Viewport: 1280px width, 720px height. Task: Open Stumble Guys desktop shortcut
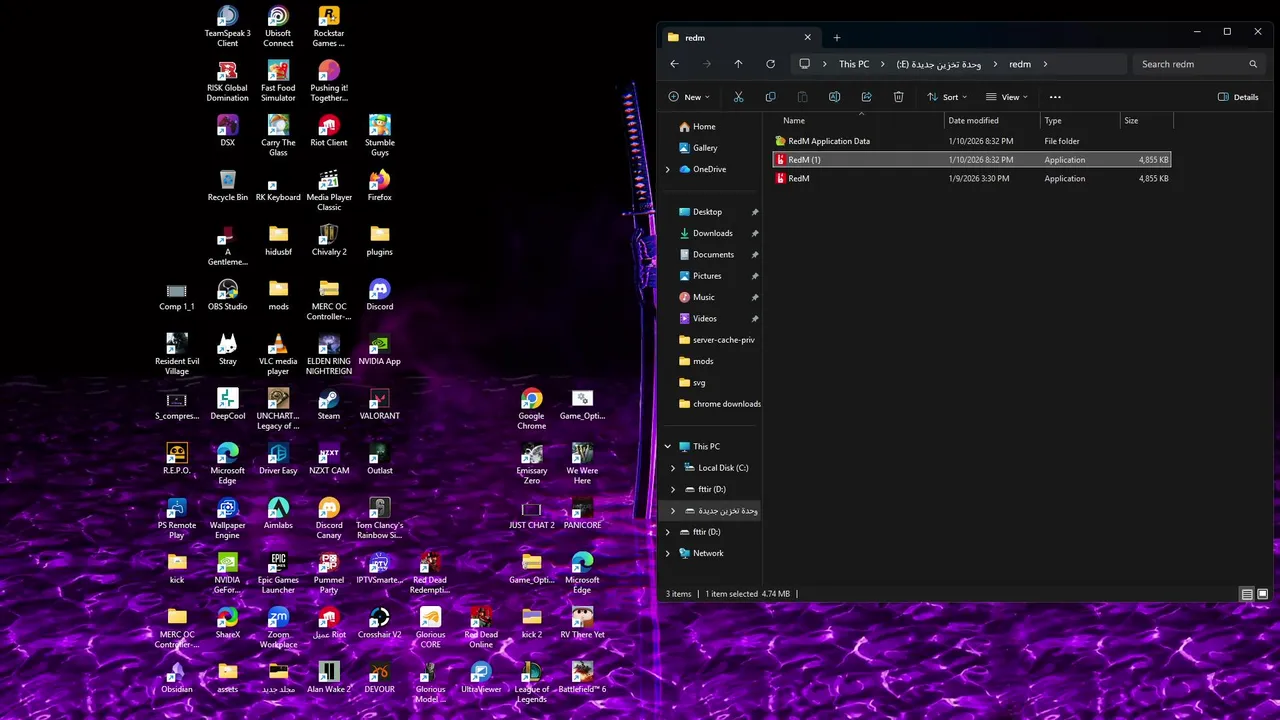pos(379,135)
